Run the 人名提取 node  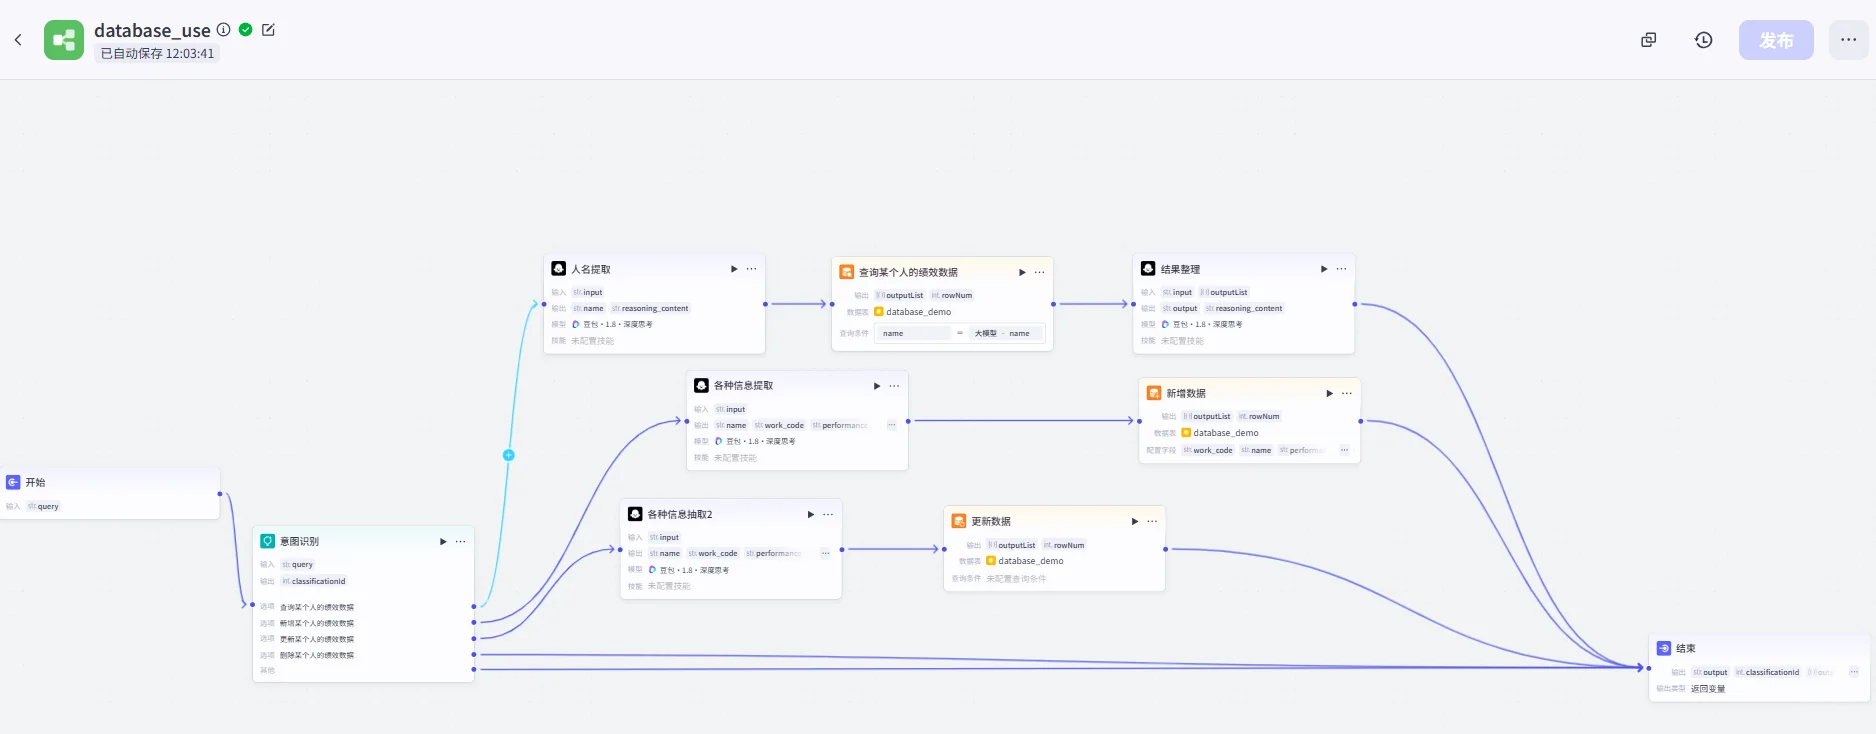734,269
